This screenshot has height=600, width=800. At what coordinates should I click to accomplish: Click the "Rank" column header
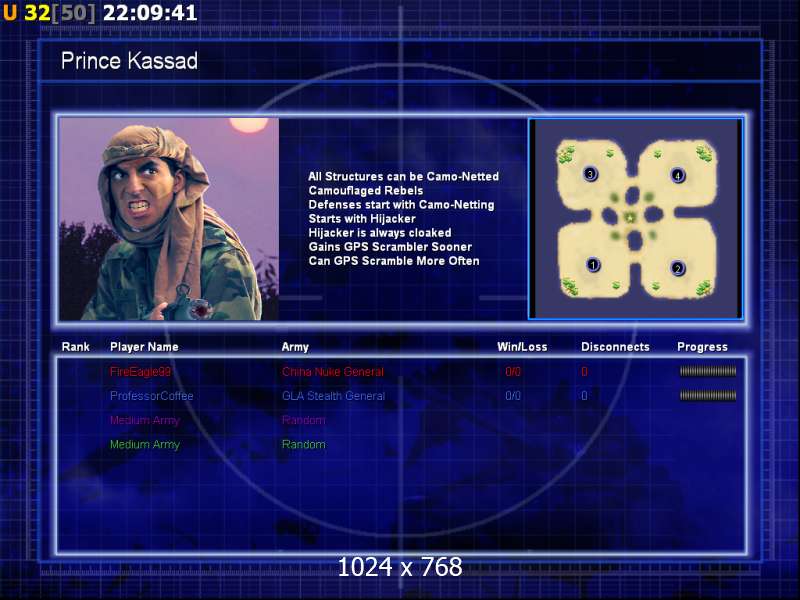[76, 347]
